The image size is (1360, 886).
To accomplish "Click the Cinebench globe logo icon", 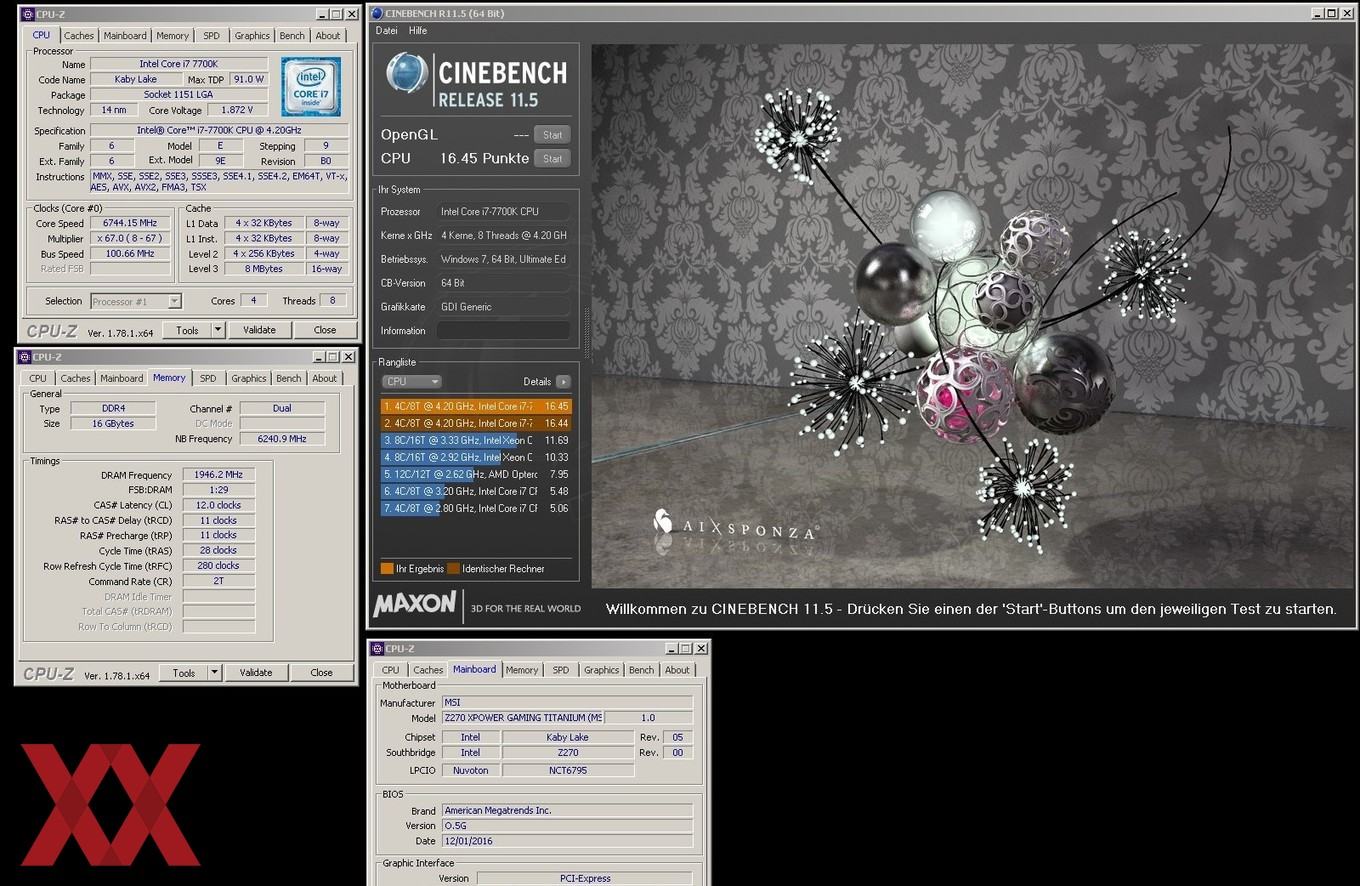I will click(407, 75).
